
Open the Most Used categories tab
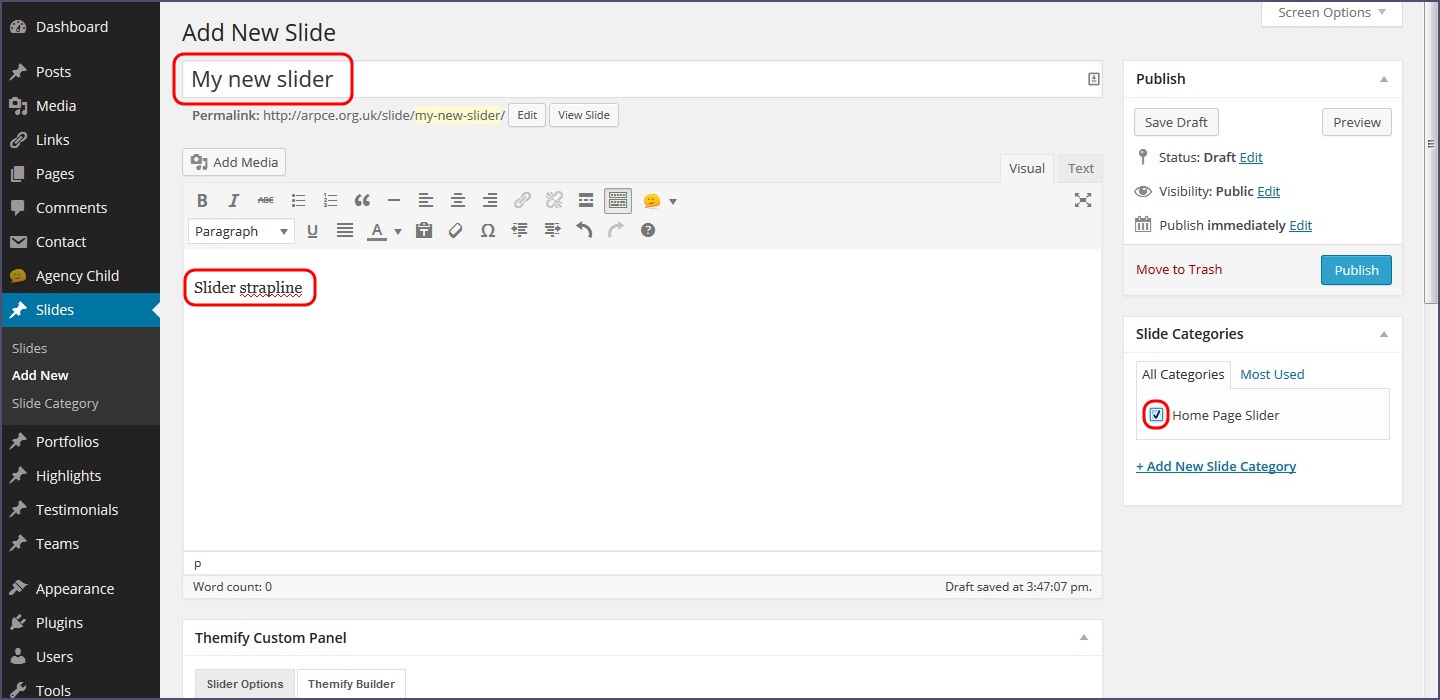(x=1272, y=374)
